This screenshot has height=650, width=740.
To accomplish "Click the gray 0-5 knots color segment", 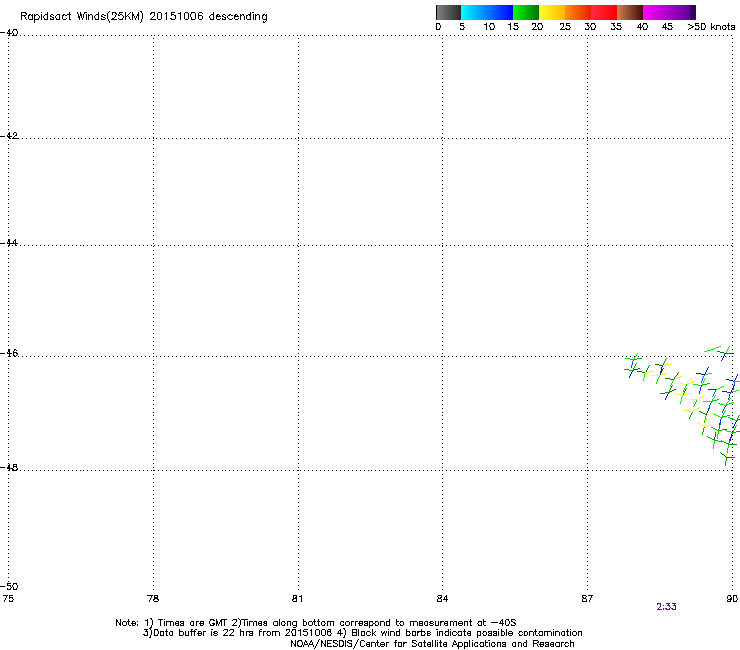I will tap(448, 12).
